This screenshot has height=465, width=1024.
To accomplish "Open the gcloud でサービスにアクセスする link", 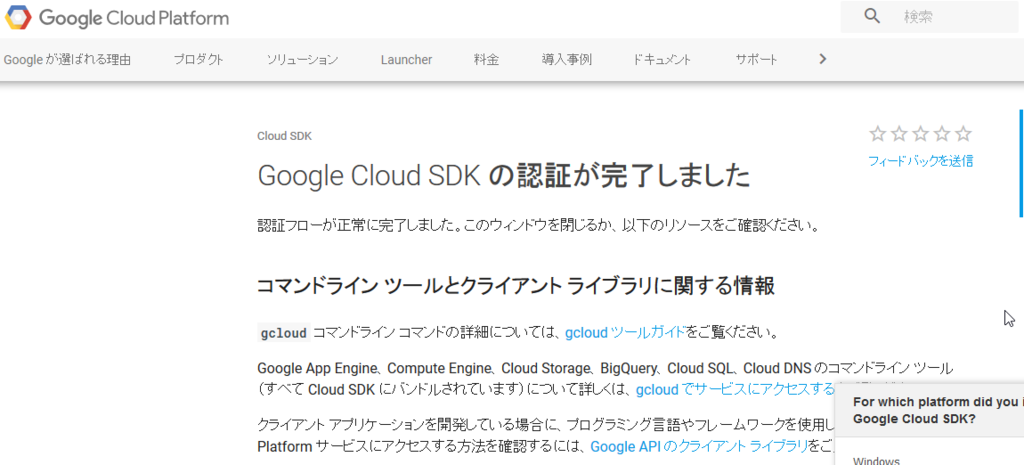I will click(x=735, y=390).
